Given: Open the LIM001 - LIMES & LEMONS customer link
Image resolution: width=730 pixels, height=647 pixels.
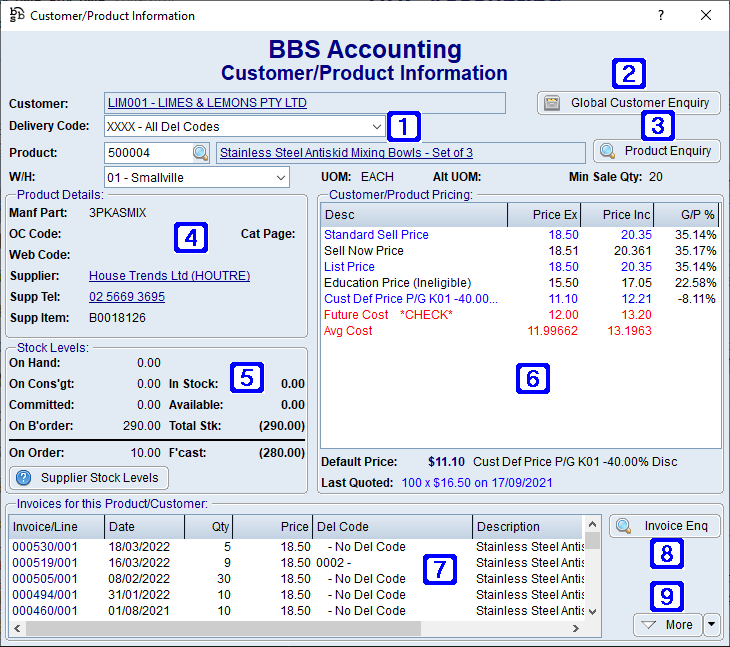Looking at the screenshot, I should (206, 103).
